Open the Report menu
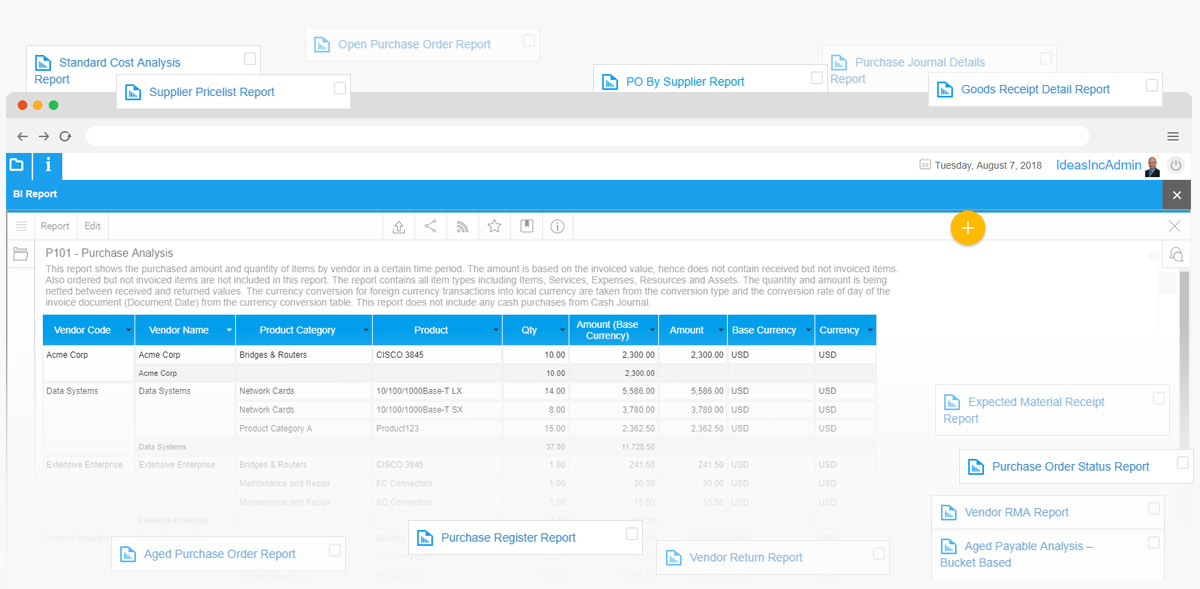This screenshot has width=1200, height=589. coord(55,227)
